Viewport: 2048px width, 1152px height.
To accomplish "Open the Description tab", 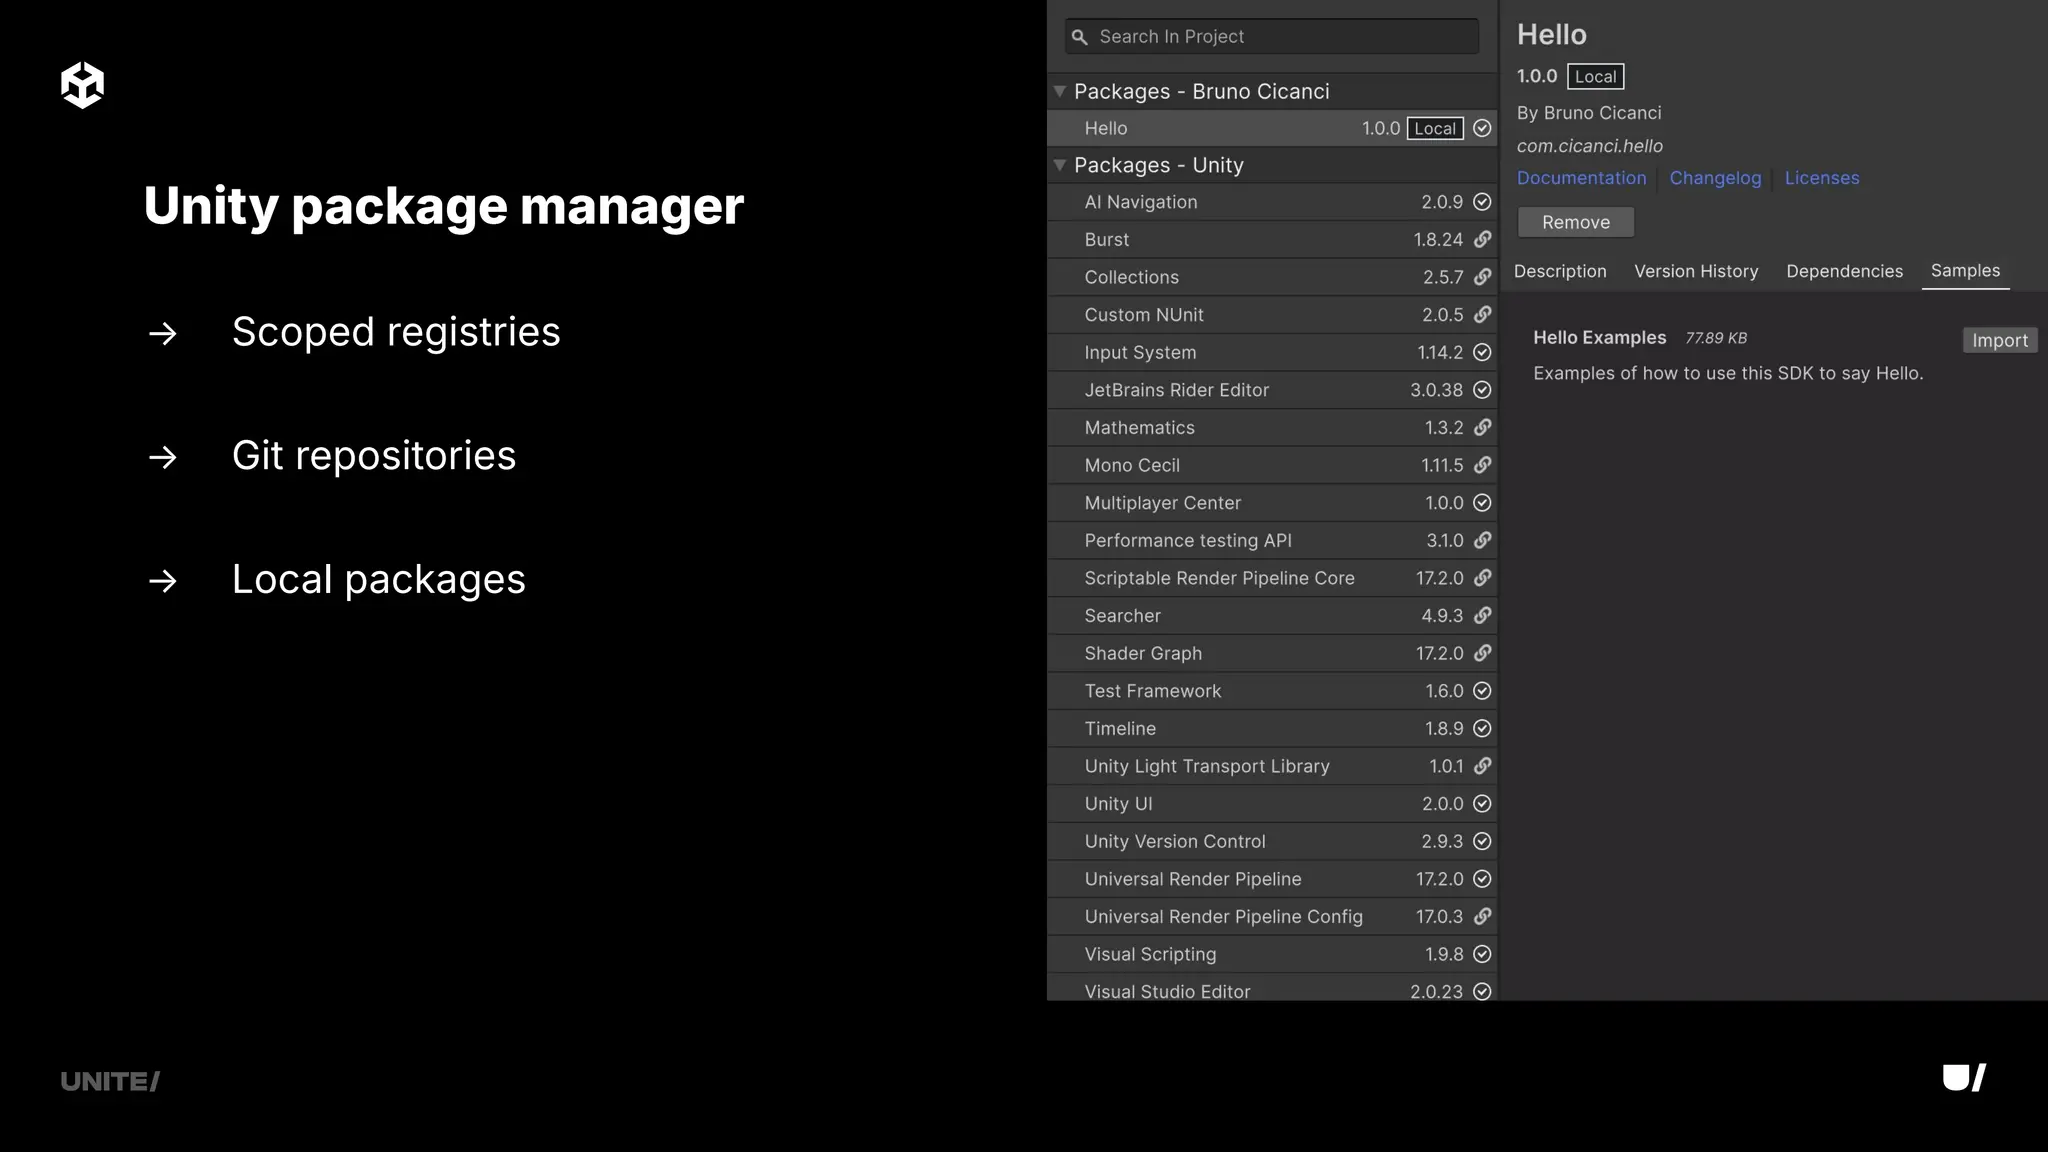I will [1560, 271].
